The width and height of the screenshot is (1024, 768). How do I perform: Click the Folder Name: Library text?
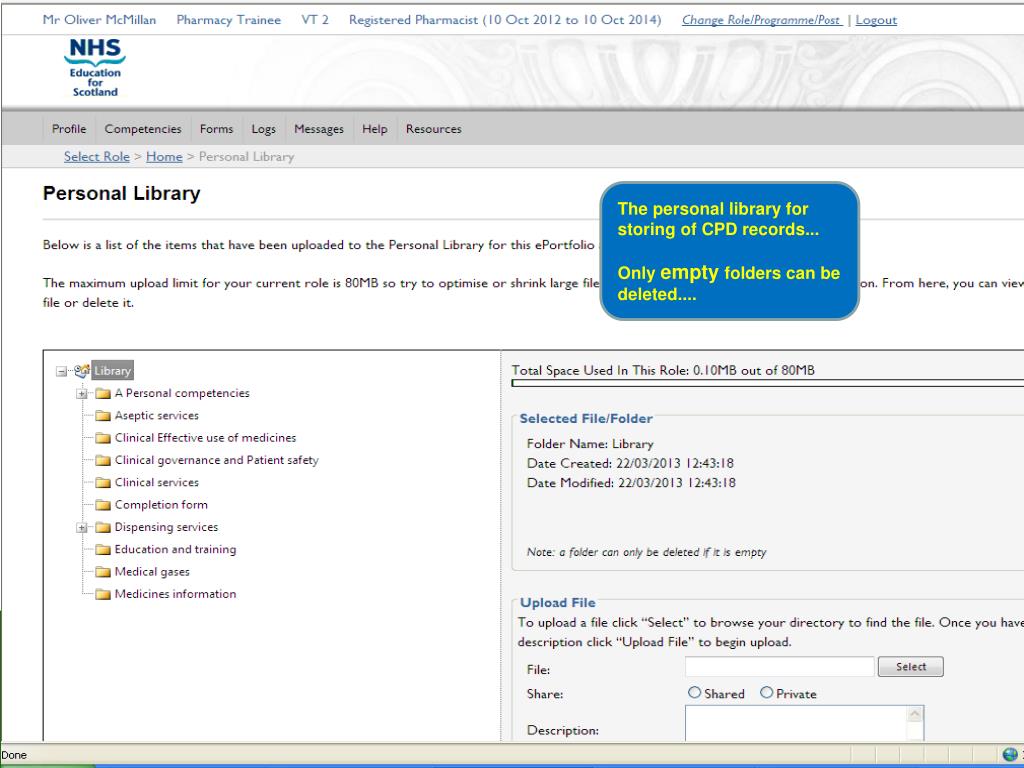pos(590,443)
